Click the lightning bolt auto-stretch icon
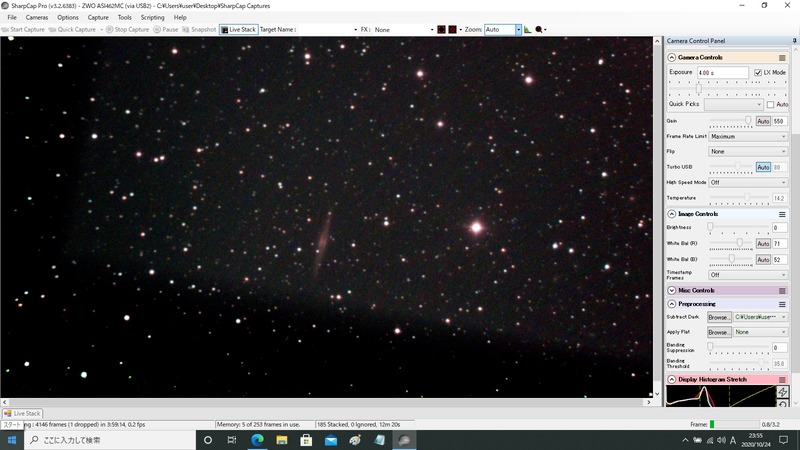Viewport: 800px width, 450px height. point(783,392)
